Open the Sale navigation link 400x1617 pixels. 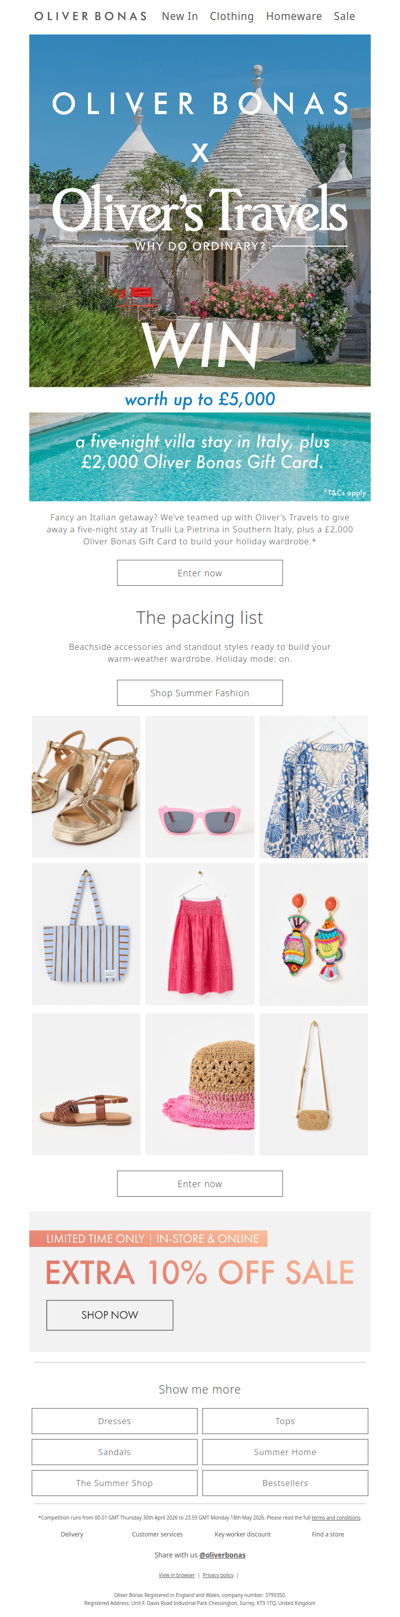344,16
